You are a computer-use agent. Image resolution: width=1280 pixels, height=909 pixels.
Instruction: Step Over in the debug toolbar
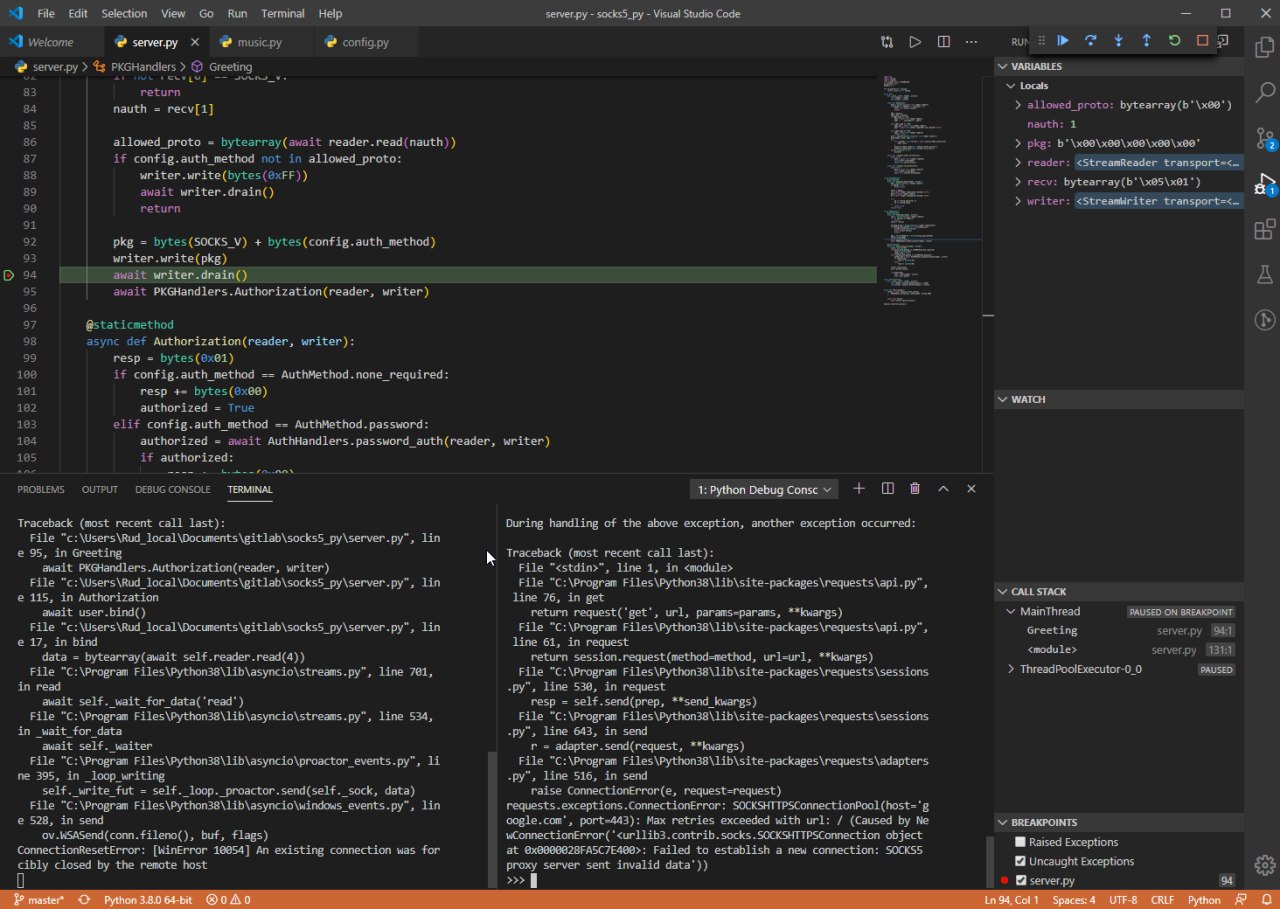[1091, 41]
